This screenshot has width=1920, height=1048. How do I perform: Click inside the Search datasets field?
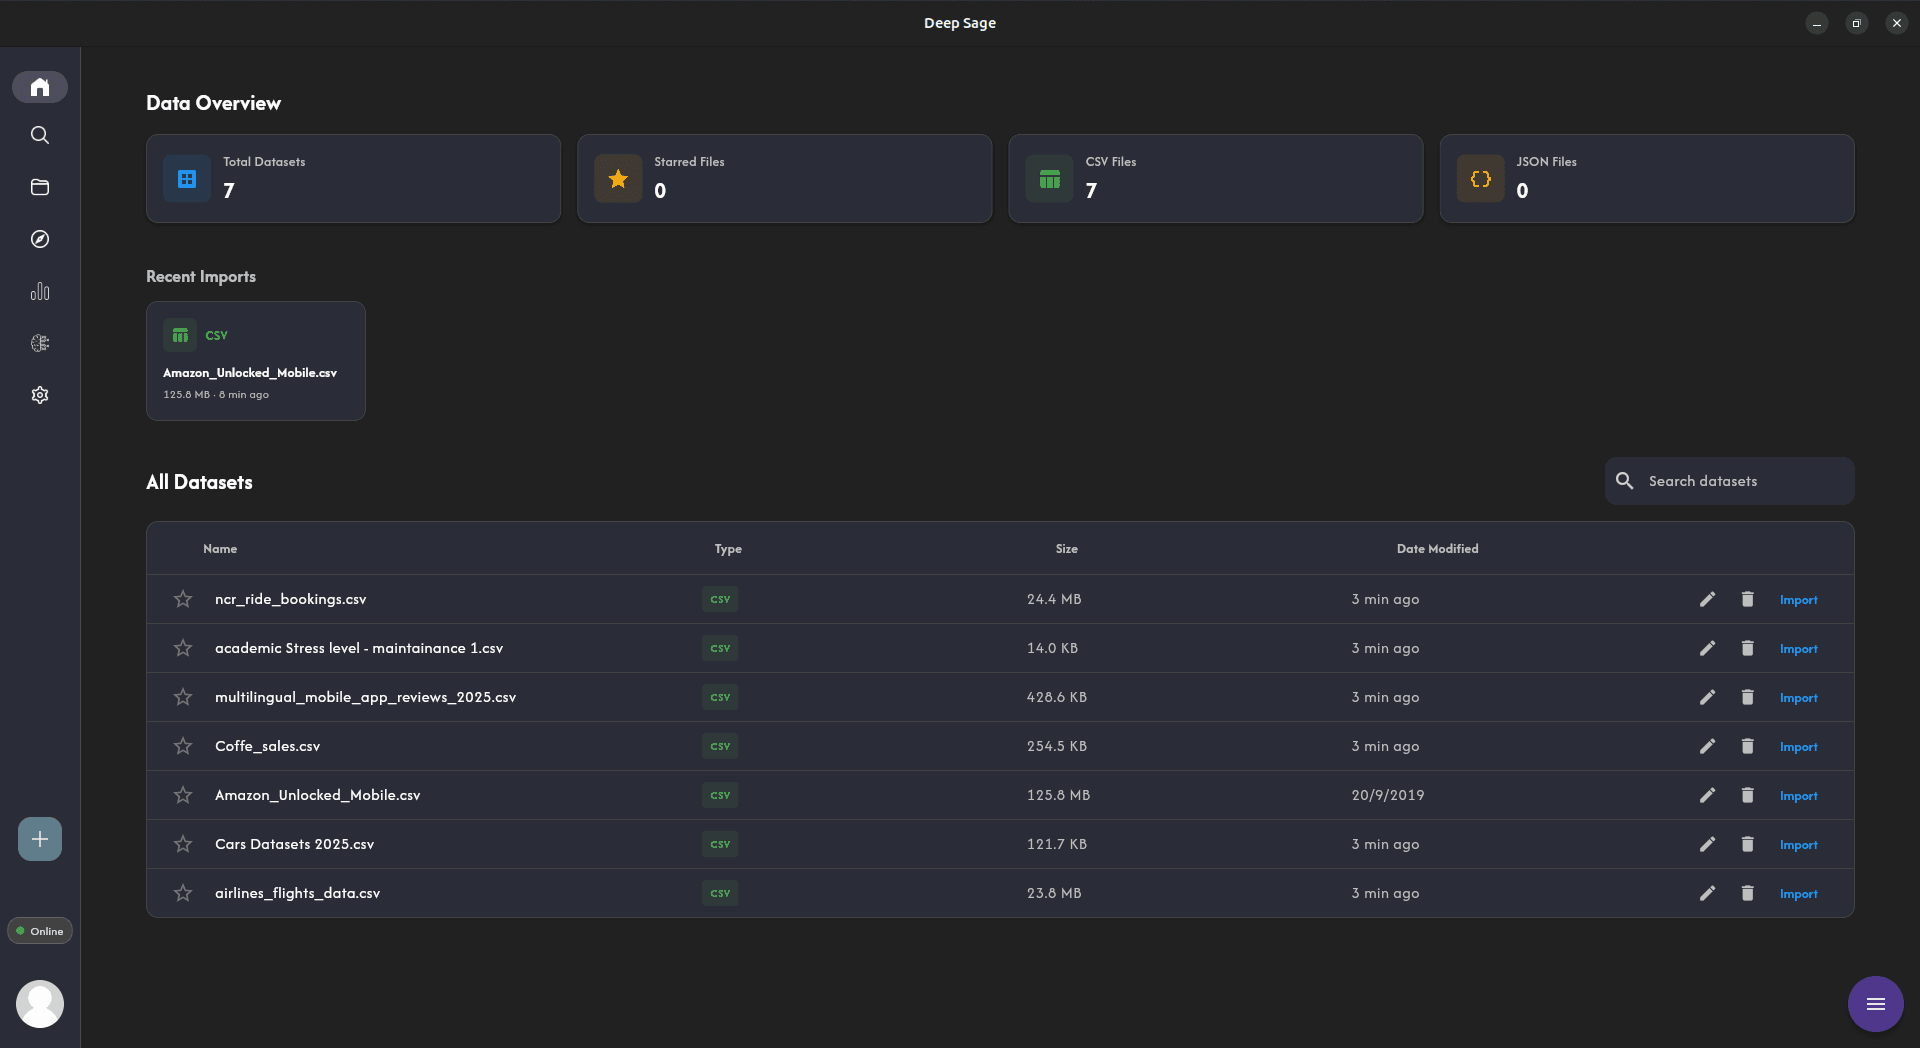[1728, 480]
